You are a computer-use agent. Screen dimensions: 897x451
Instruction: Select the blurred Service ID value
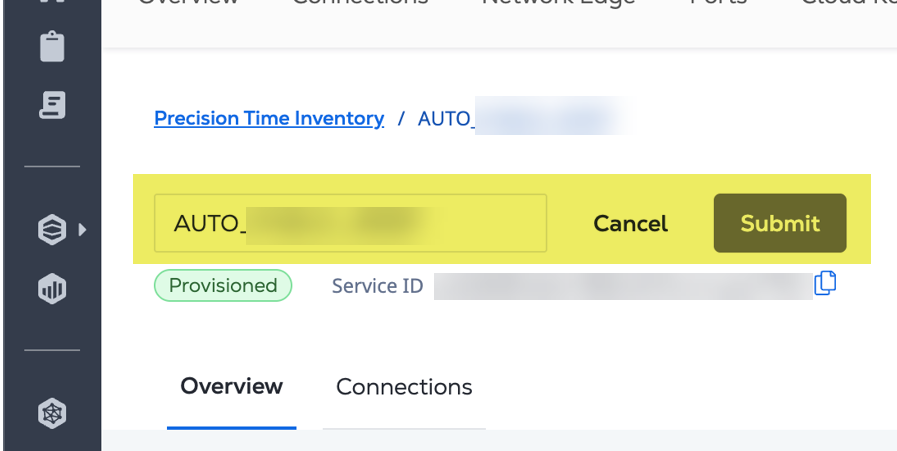click(623, 286)
